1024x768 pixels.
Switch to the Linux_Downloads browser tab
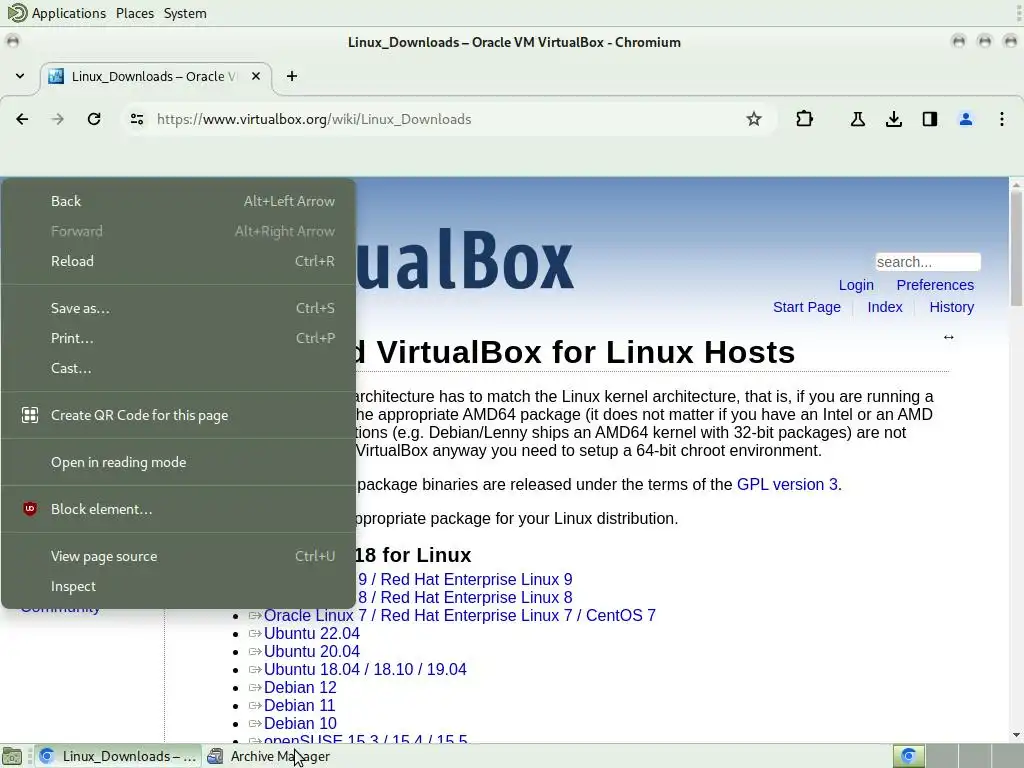(156, 76)
